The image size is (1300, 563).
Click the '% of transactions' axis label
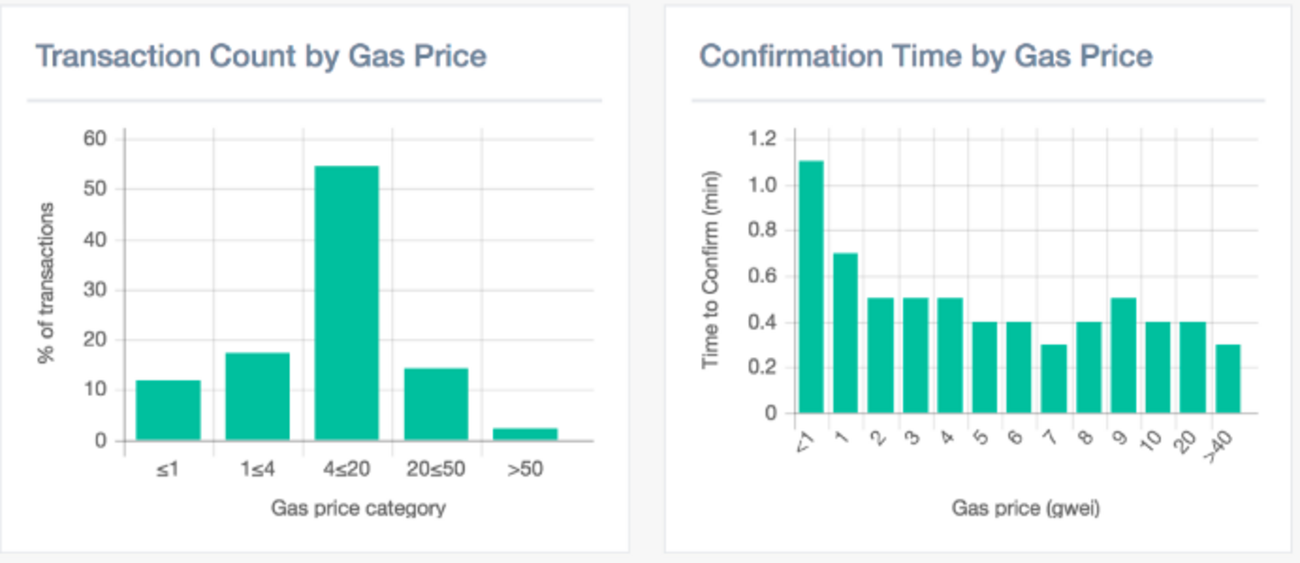click(x=47, y=284)
